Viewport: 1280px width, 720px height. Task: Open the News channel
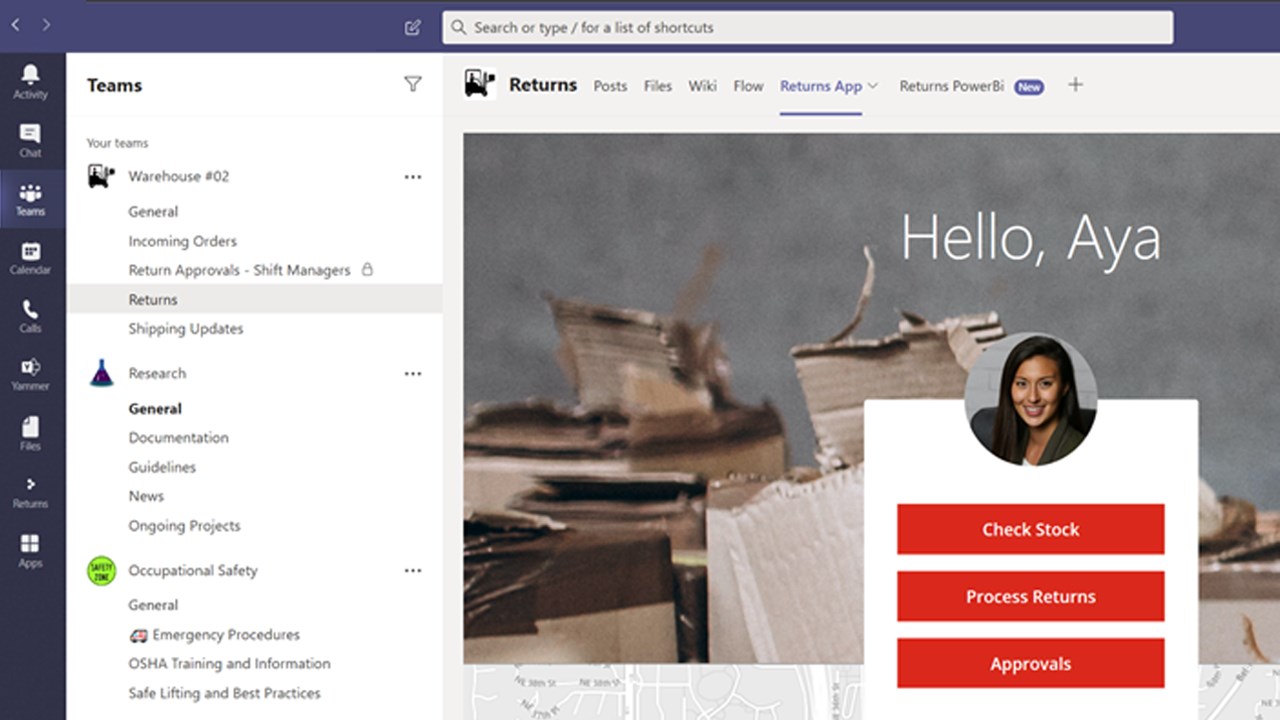point(146,496)
